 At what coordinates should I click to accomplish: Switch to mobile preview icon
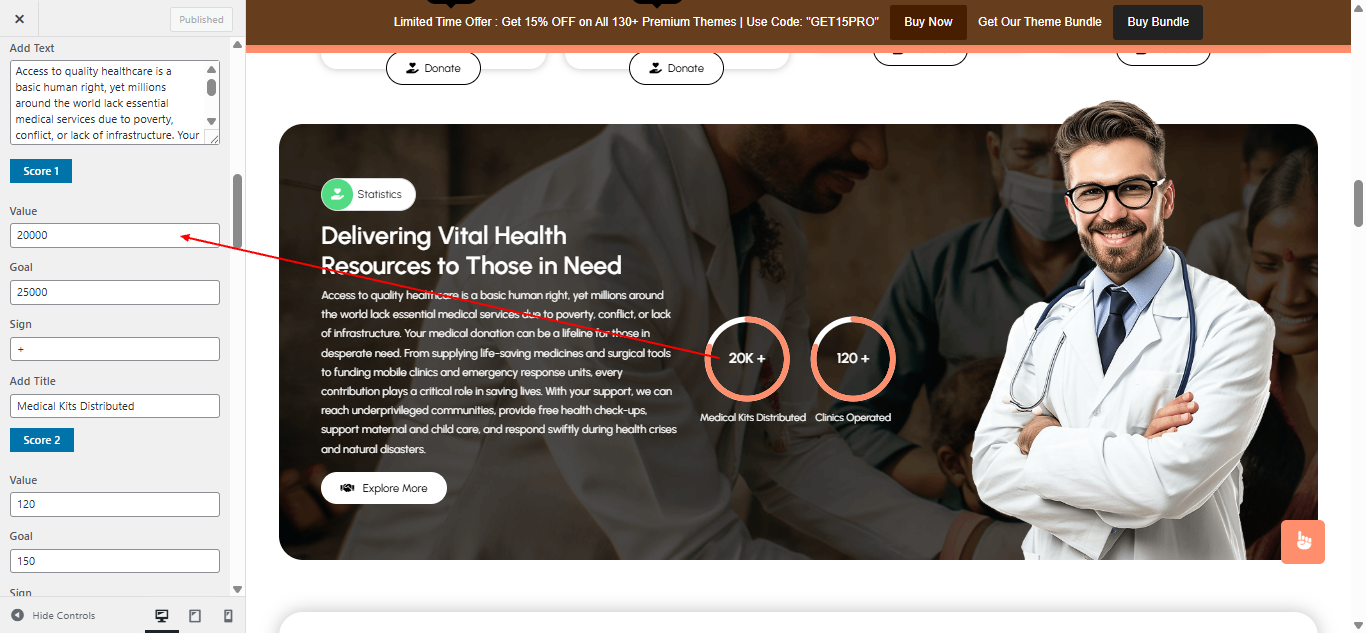click(x=228, y=616)
